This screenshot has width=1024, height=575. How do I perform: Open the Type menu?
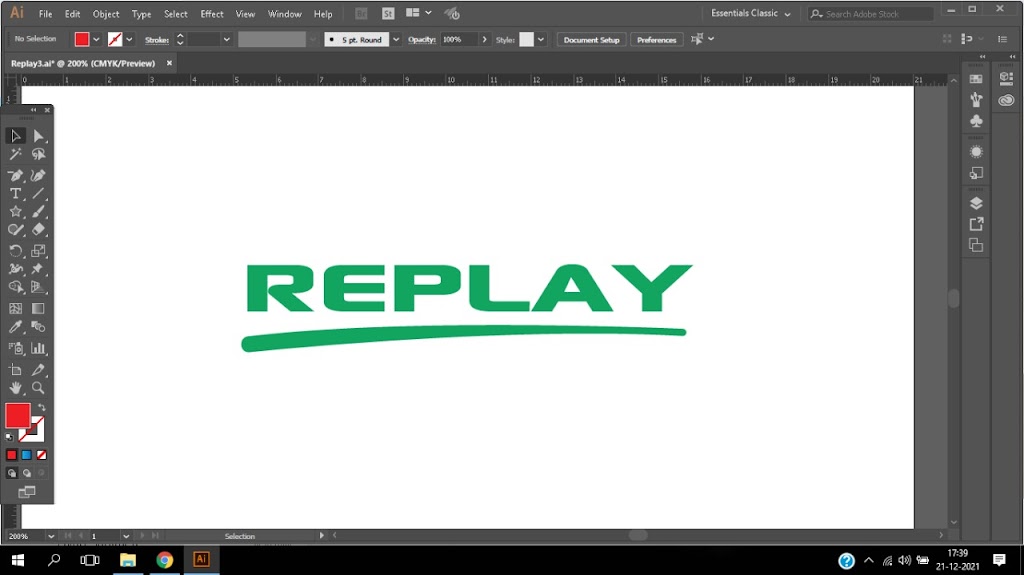tap(141, 14)
